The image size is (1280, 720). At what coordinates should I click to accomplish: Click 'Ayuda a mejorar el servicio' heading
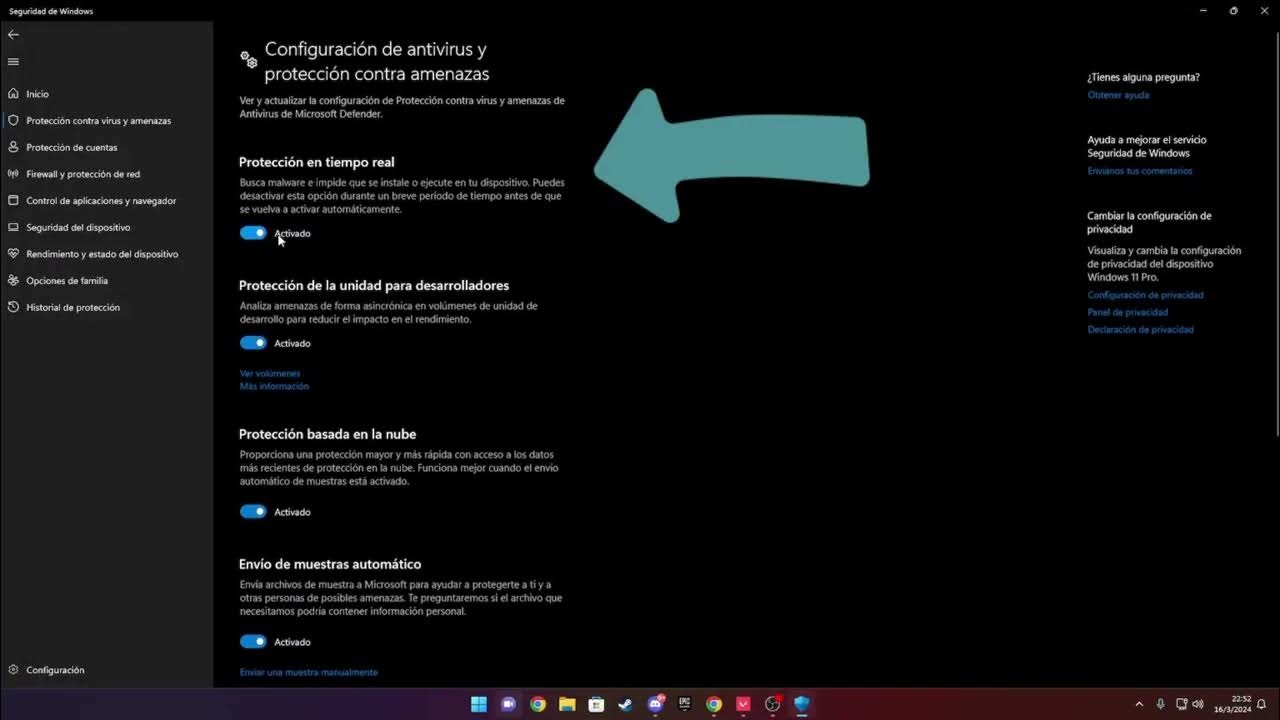point(1147,147)
